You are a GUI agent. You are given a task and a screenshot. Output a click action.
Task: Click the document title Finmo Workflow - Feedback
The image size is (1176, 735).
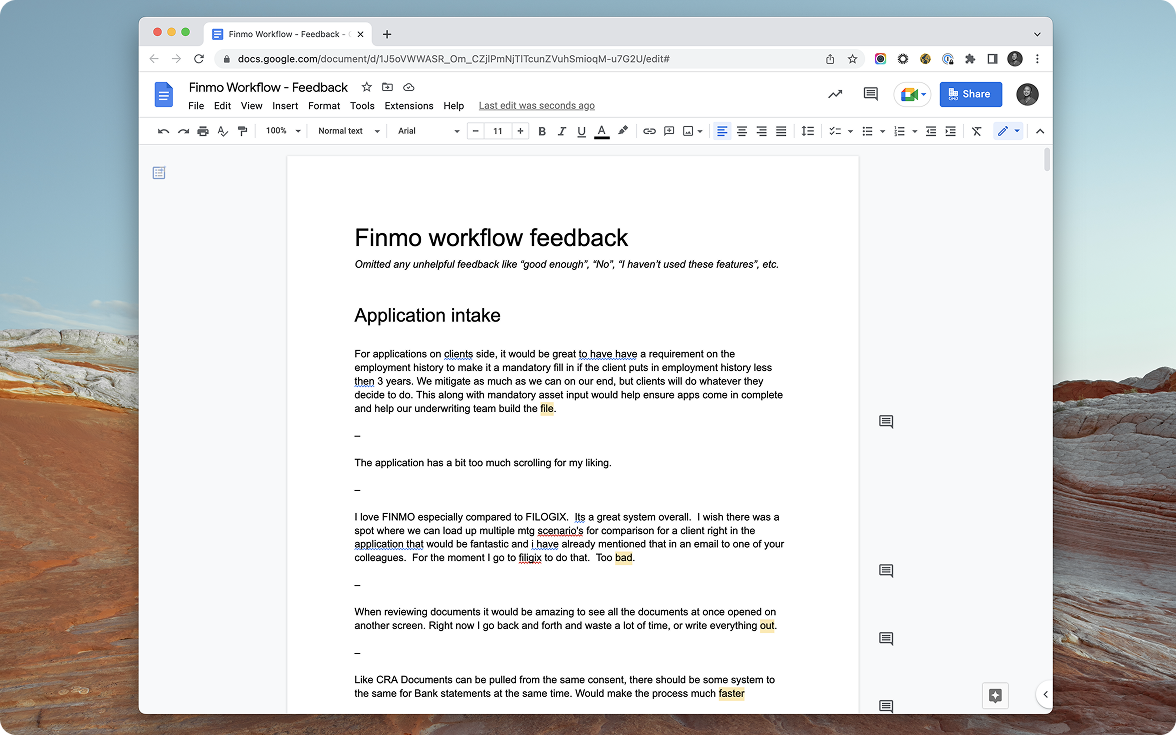coord(268,87)
